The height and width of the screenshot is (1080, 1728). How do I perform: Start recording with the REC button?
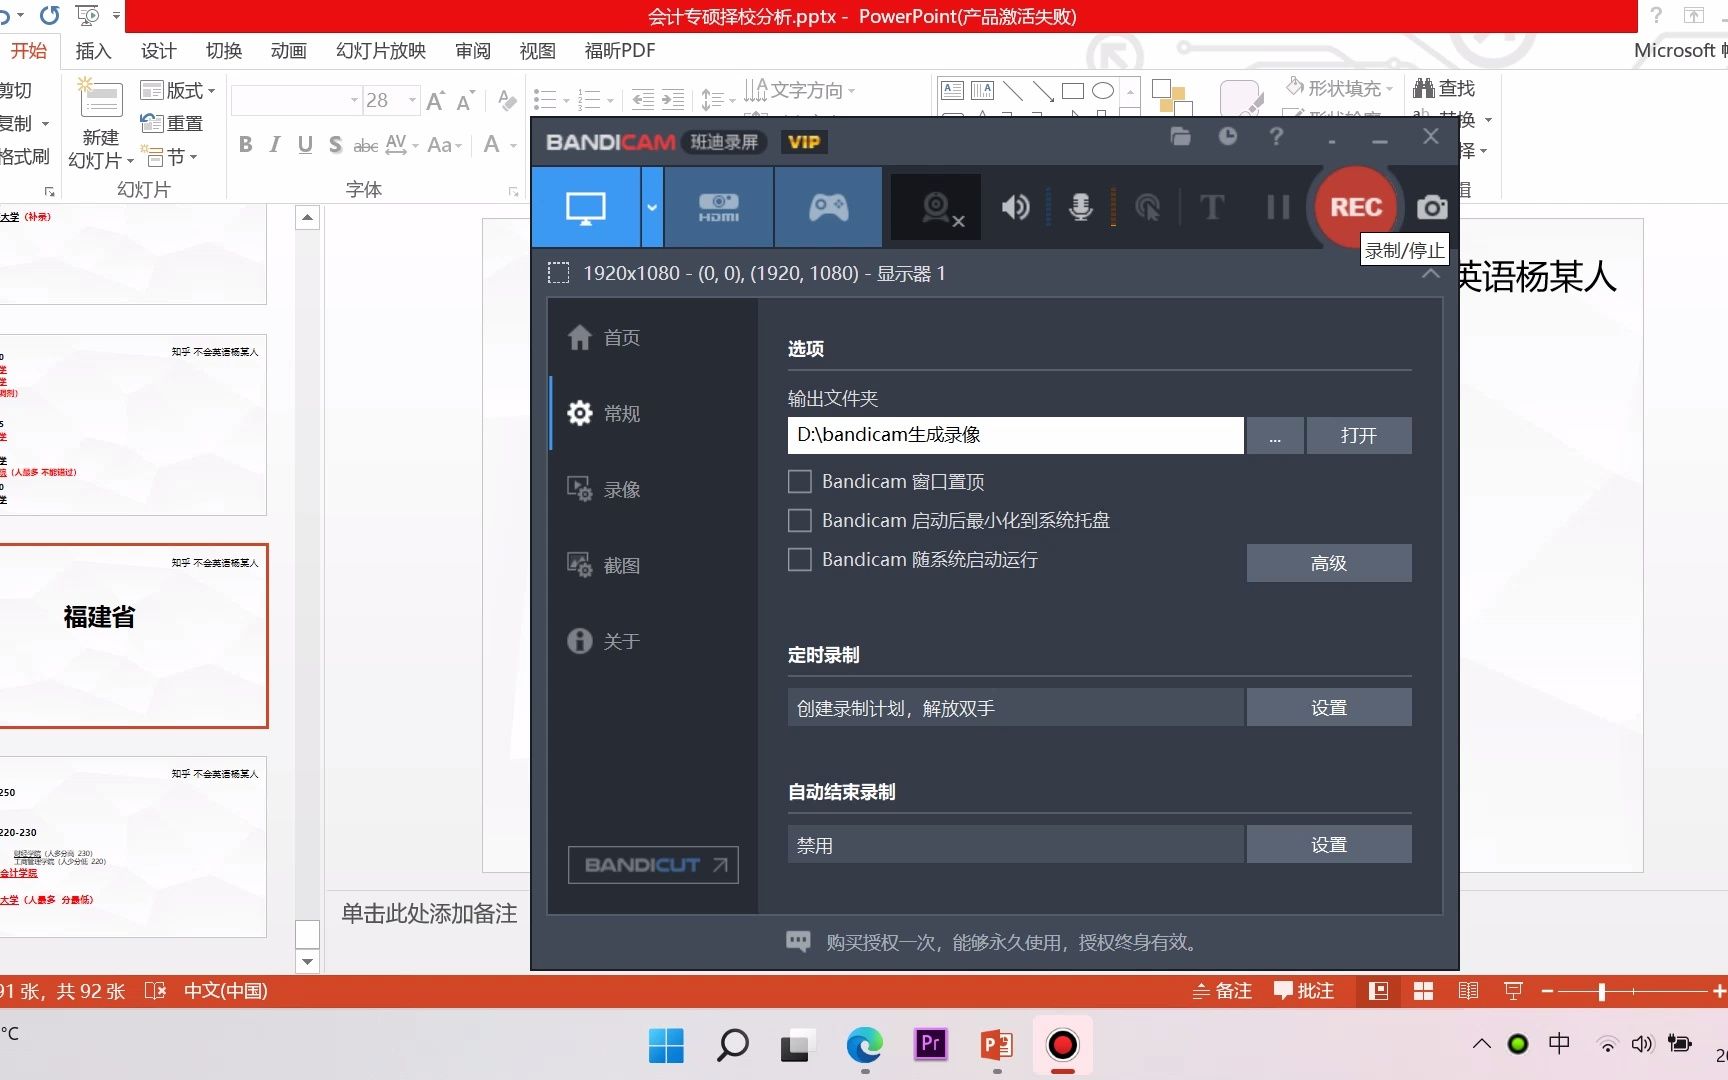click(1356, 207)
